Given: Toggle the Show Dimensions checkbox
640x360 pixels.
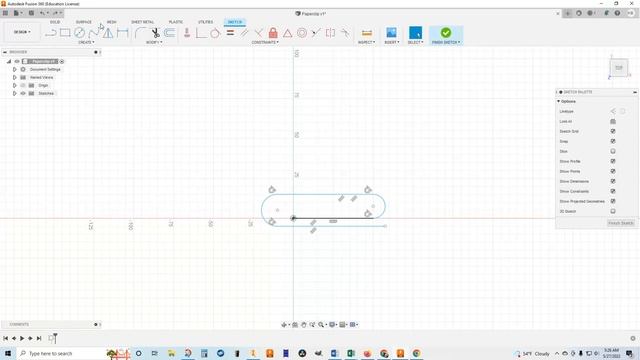Looking at the screenshot, I should pyautogui.click(x=613, y=181).
